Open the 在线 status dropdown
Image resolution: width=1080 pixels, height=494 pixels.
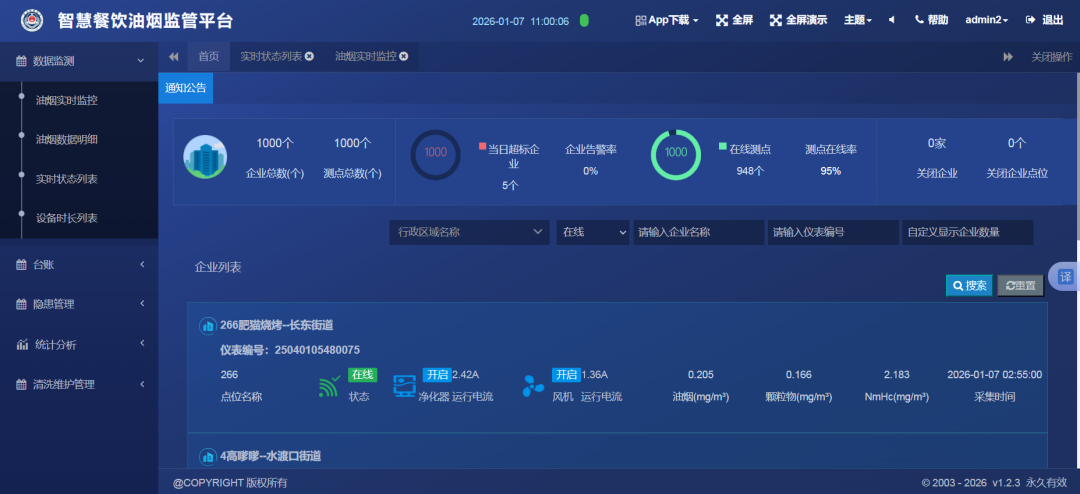pos(592,232)
